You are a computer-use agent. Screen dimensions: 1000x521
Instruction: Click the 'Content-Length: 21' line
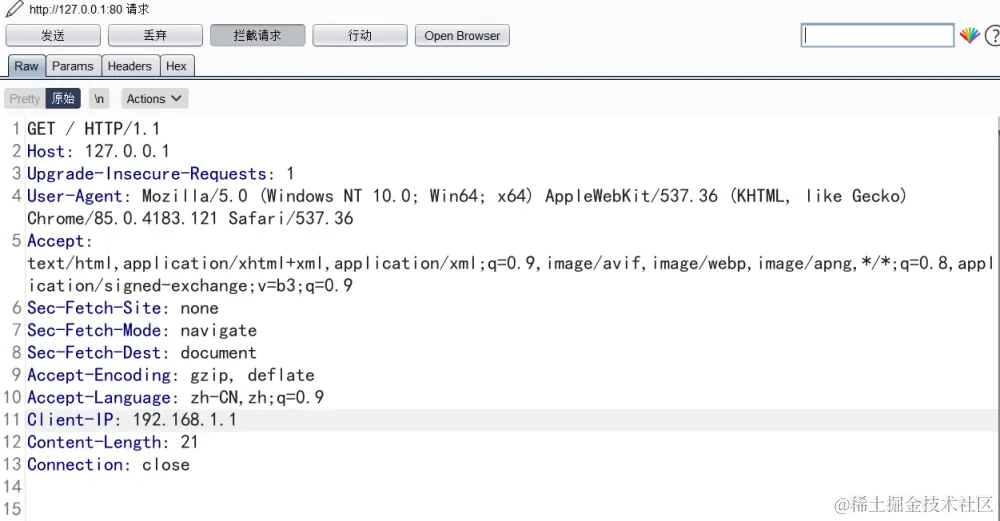(x=112, y=442)
